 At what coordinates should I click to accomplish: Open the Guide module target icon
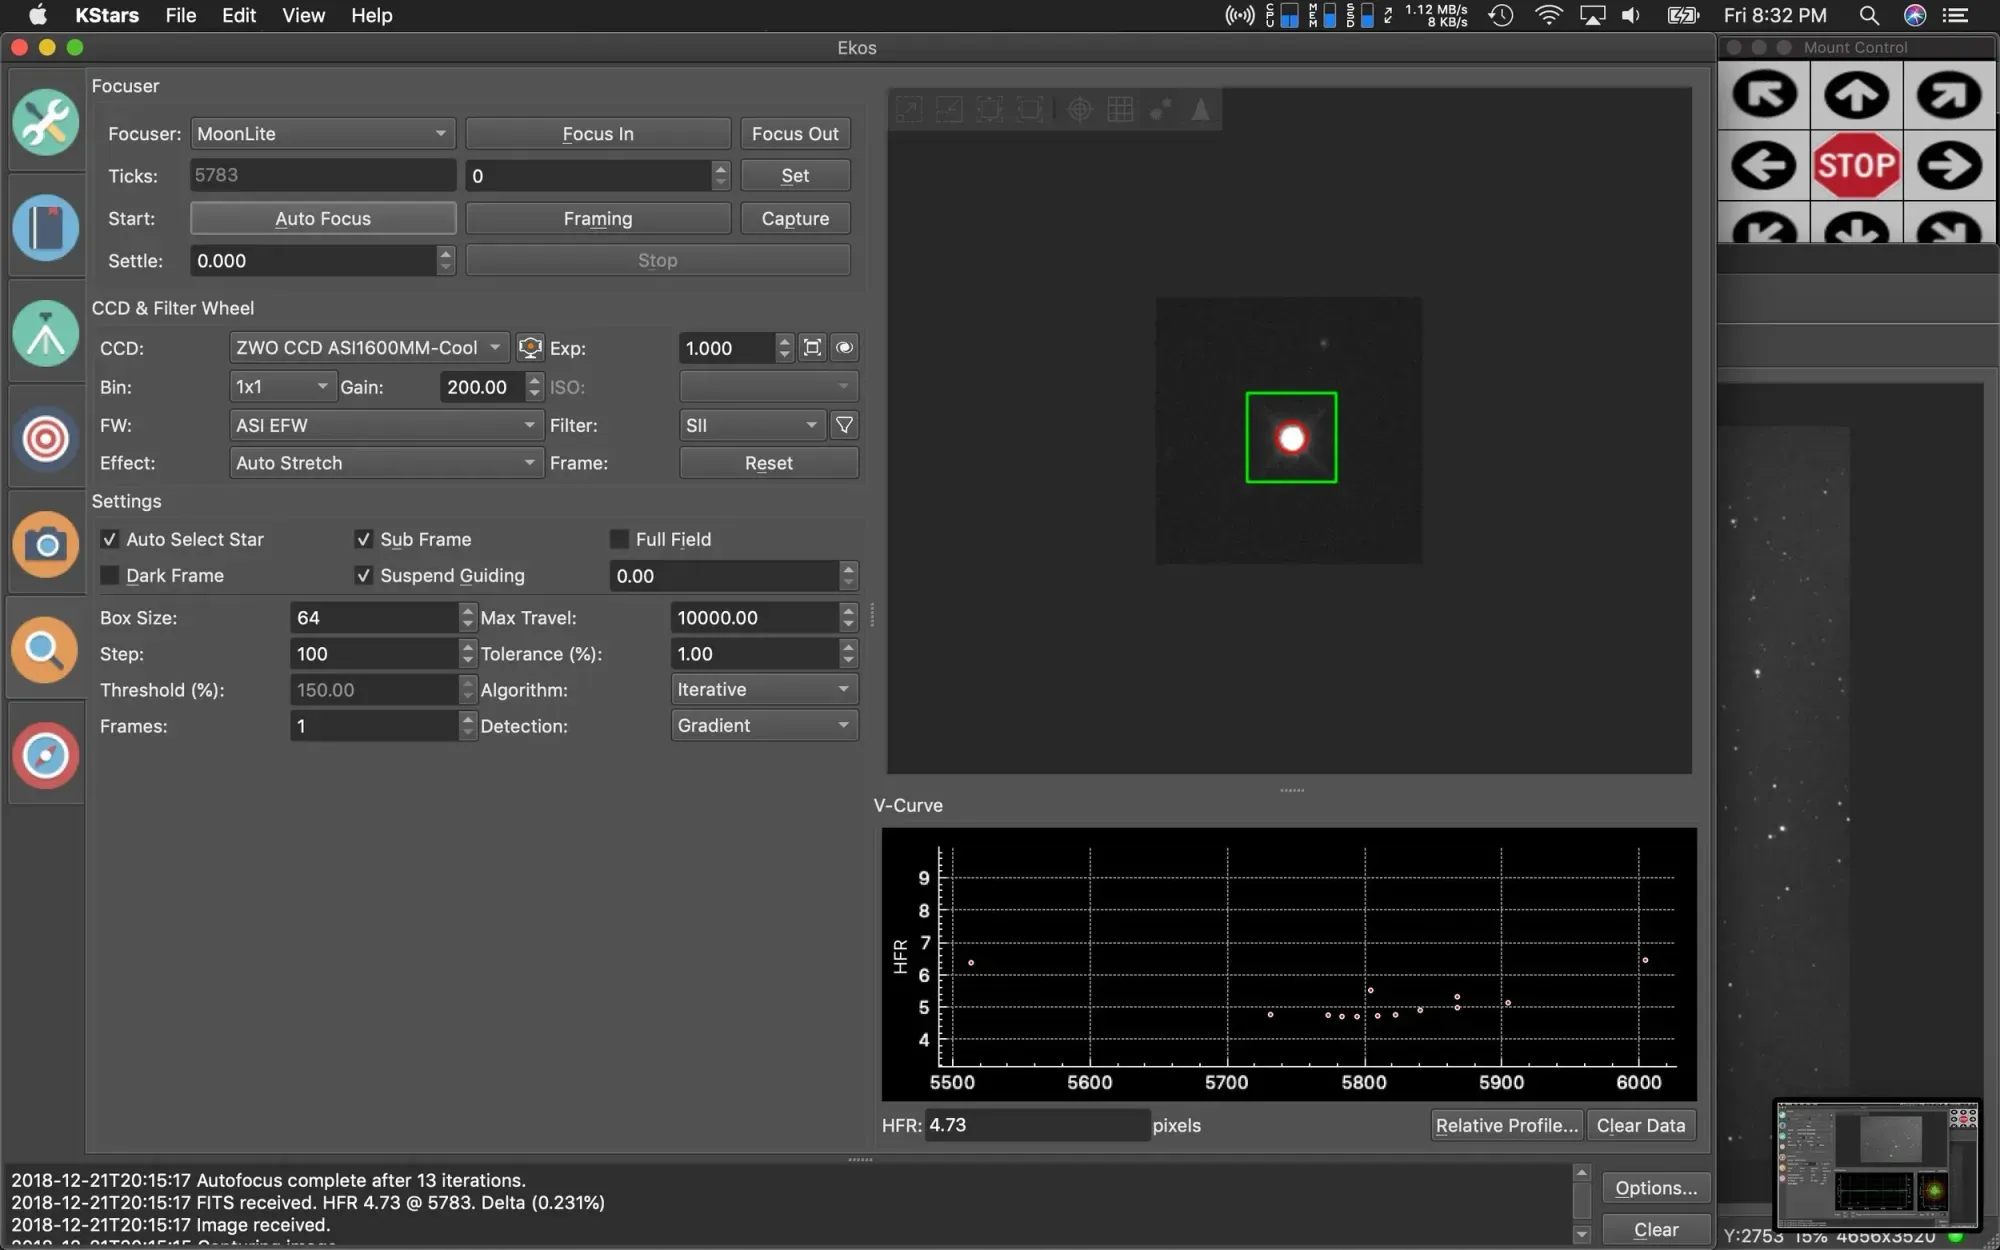(x=45, y=439)
